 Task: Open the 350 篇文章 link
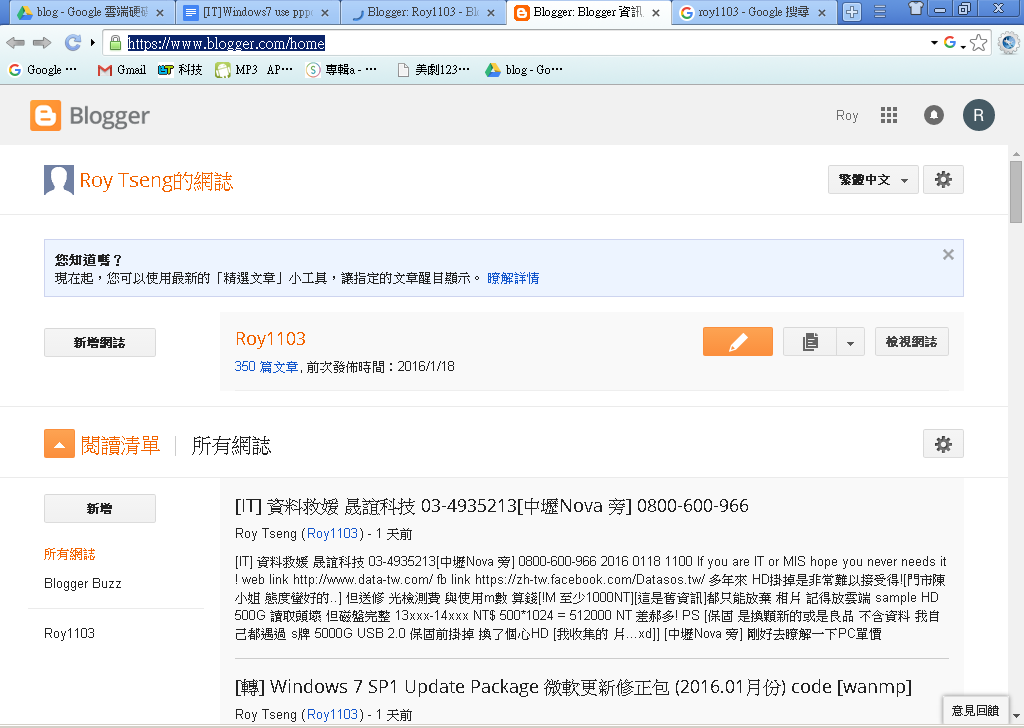click(x=266, y=367)
